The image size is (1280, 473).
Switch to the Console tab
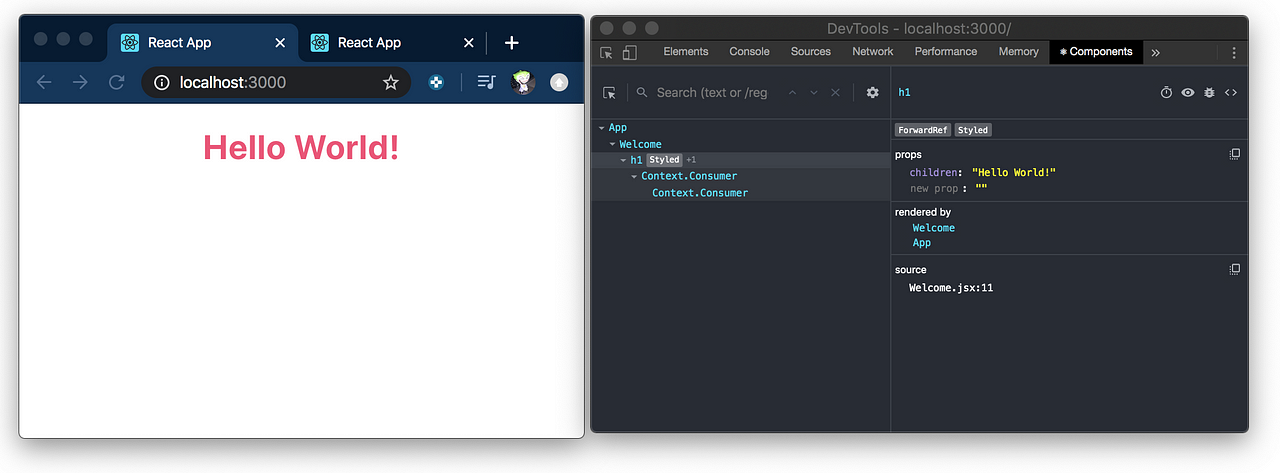[x=750, y=52]
